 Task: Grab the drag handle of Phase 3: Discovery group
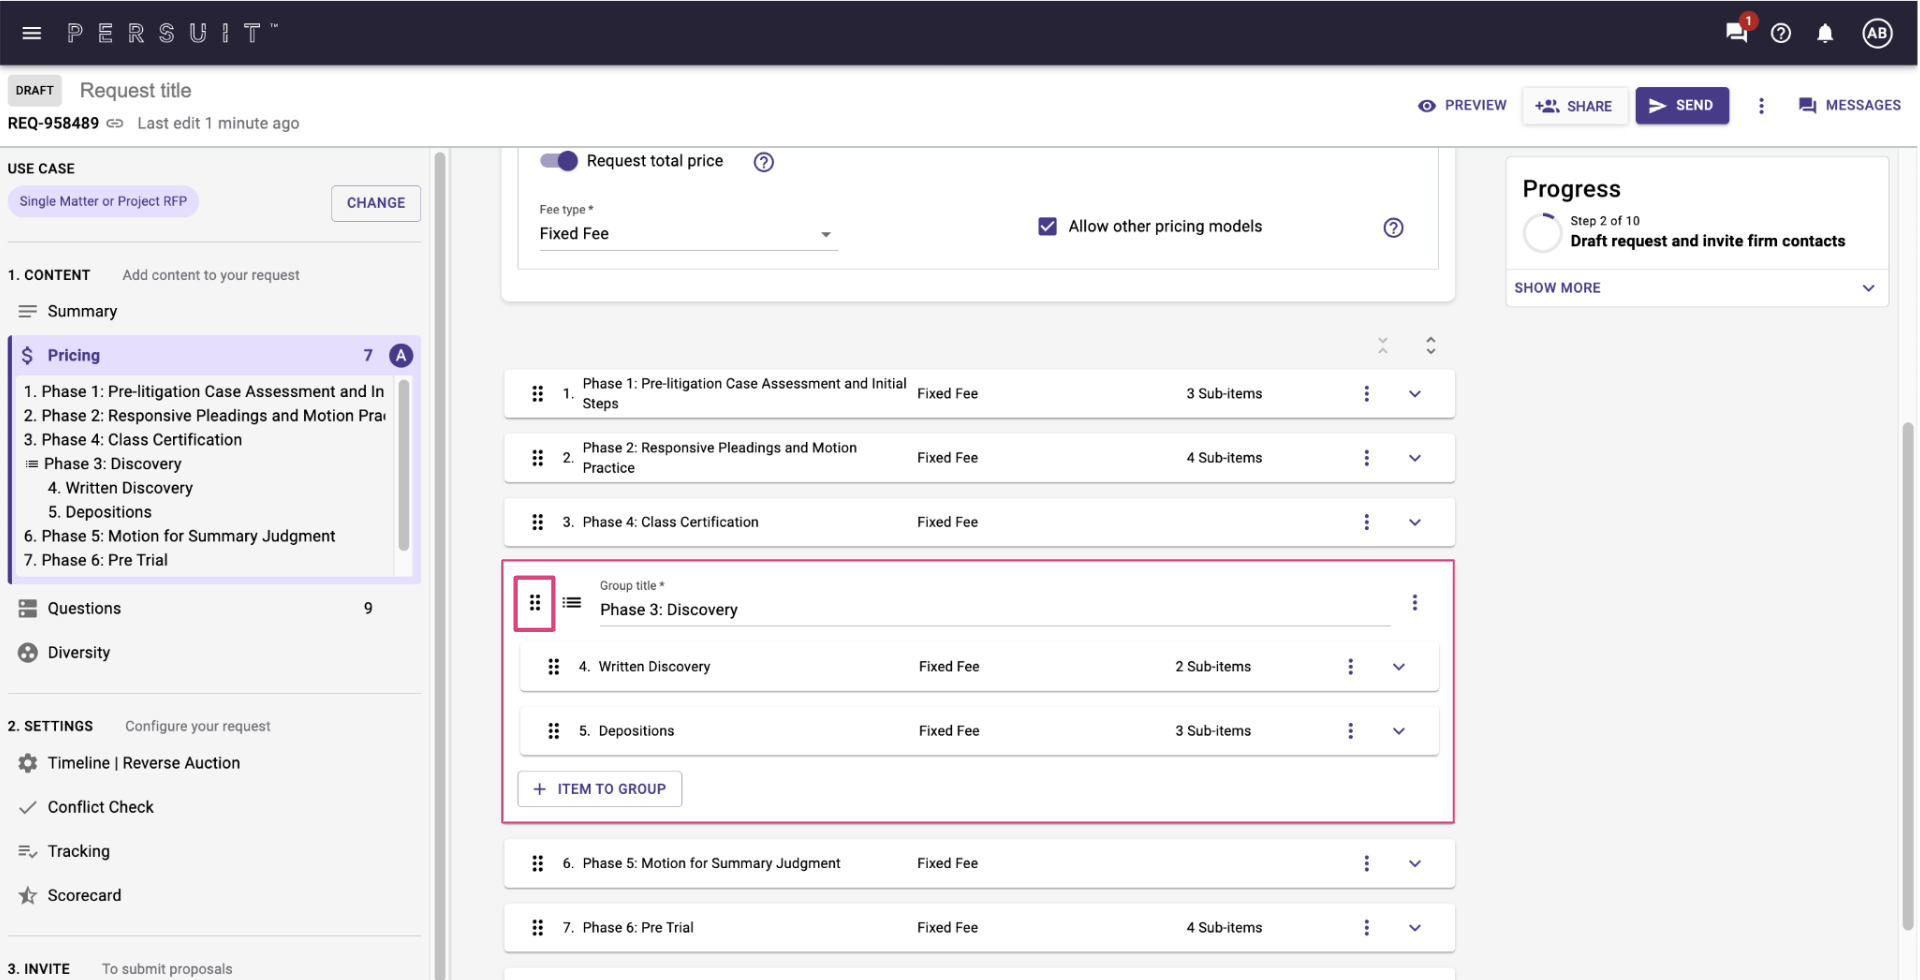click(535, 603)
